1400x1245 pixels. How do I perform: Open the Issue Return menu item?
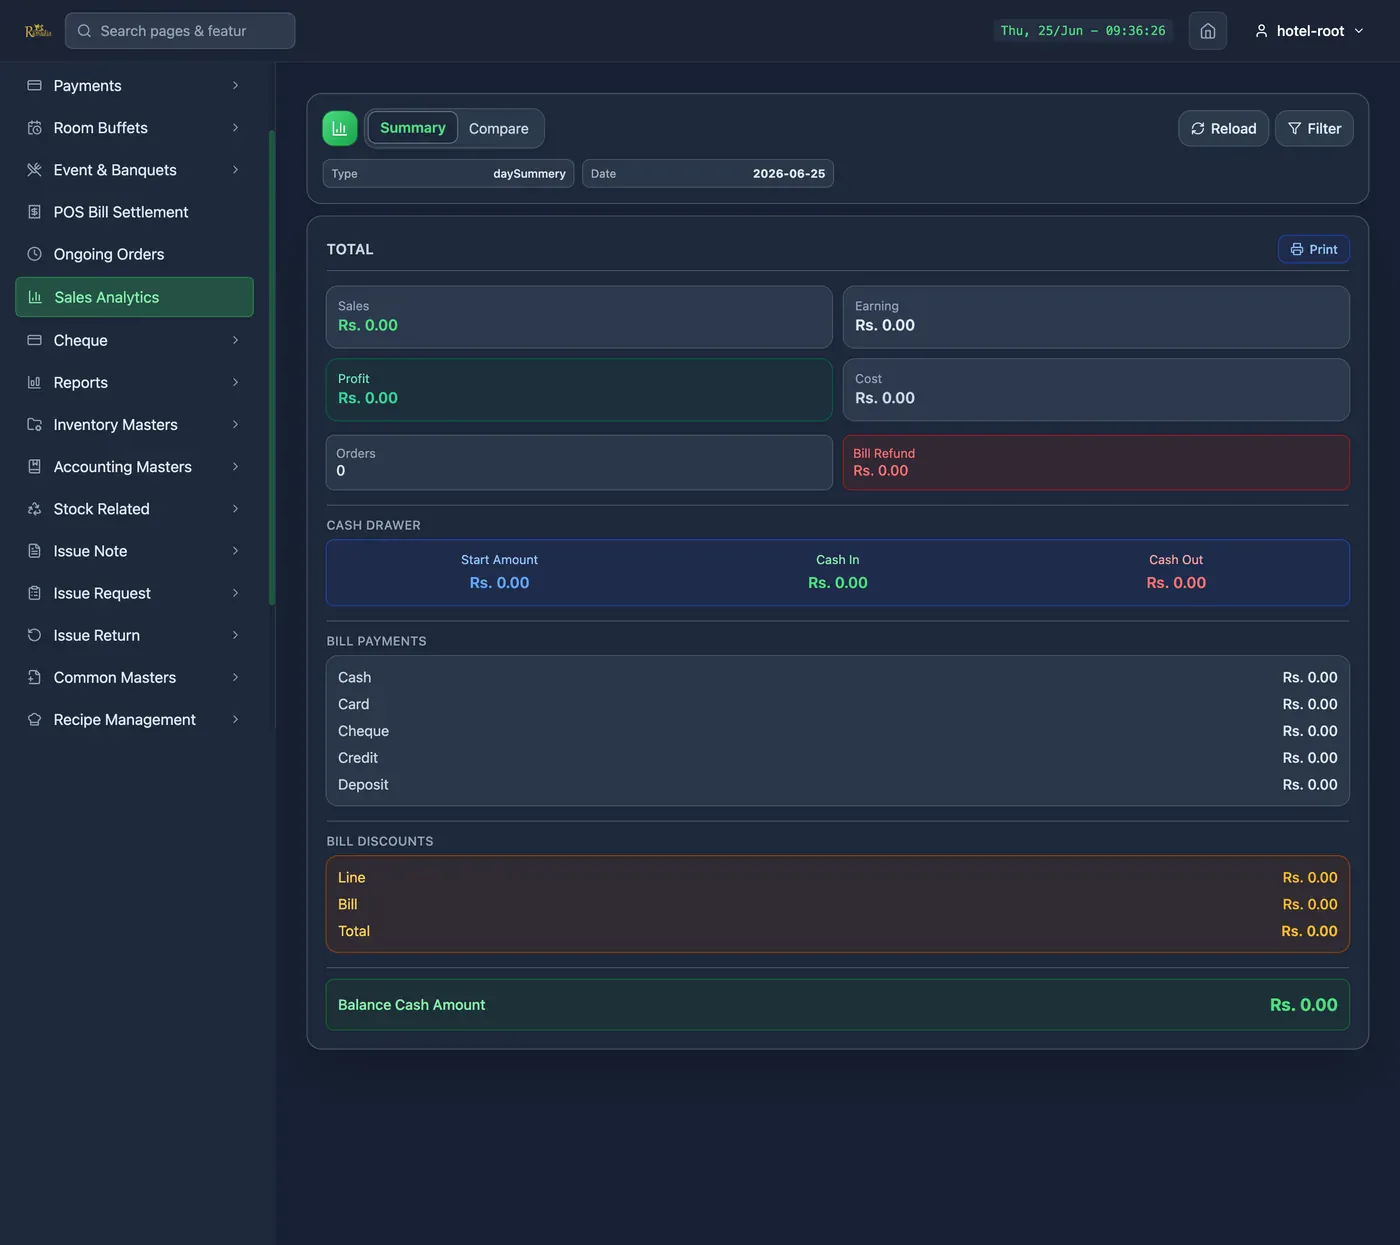click(134, 635)
